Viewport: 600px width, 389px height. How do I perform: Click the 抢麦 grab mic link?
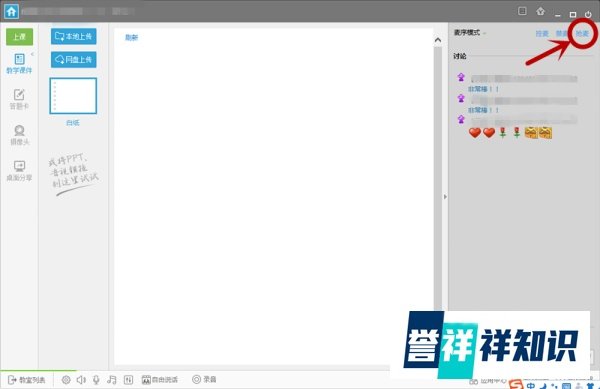tap(582, 34)
